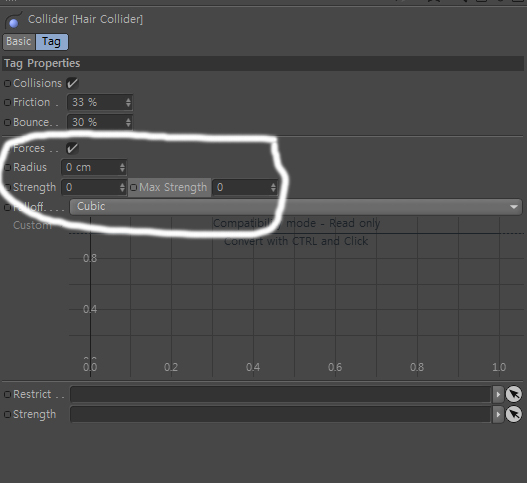527x483 pixels.
Task: Click the Bounce value stepper arrows
Action: [128, 122]
